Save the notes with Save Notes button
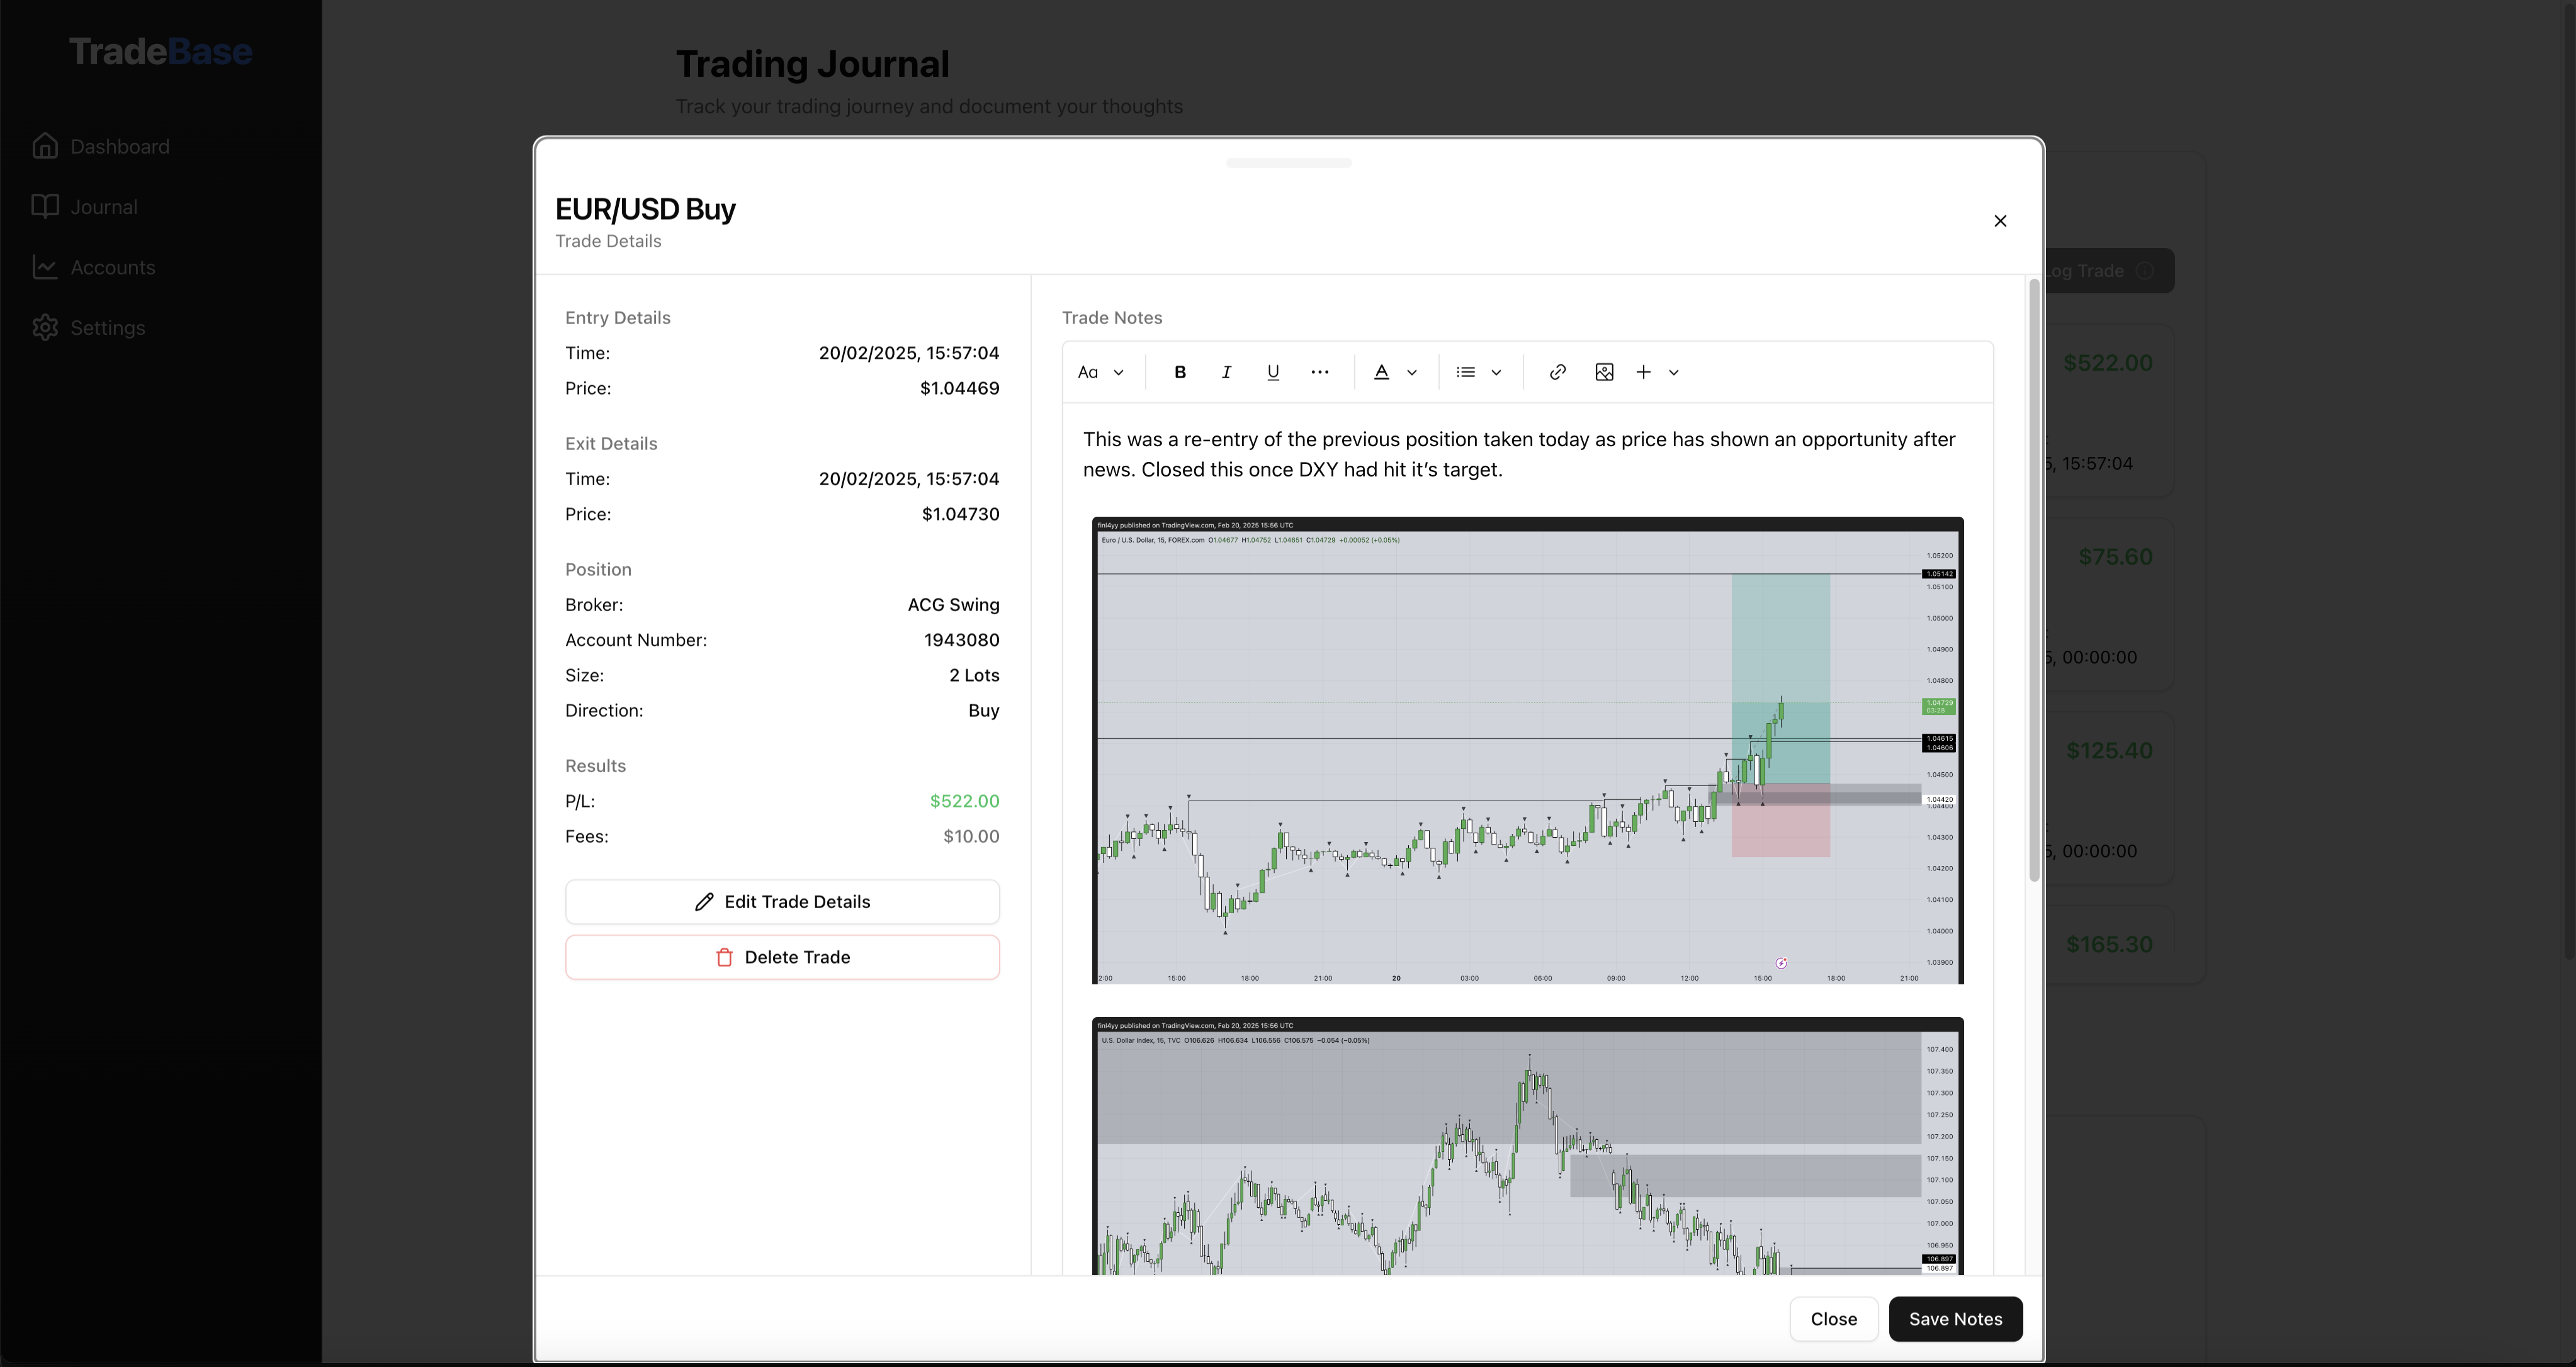2576x1367 pixels. pos(1955,1319)
